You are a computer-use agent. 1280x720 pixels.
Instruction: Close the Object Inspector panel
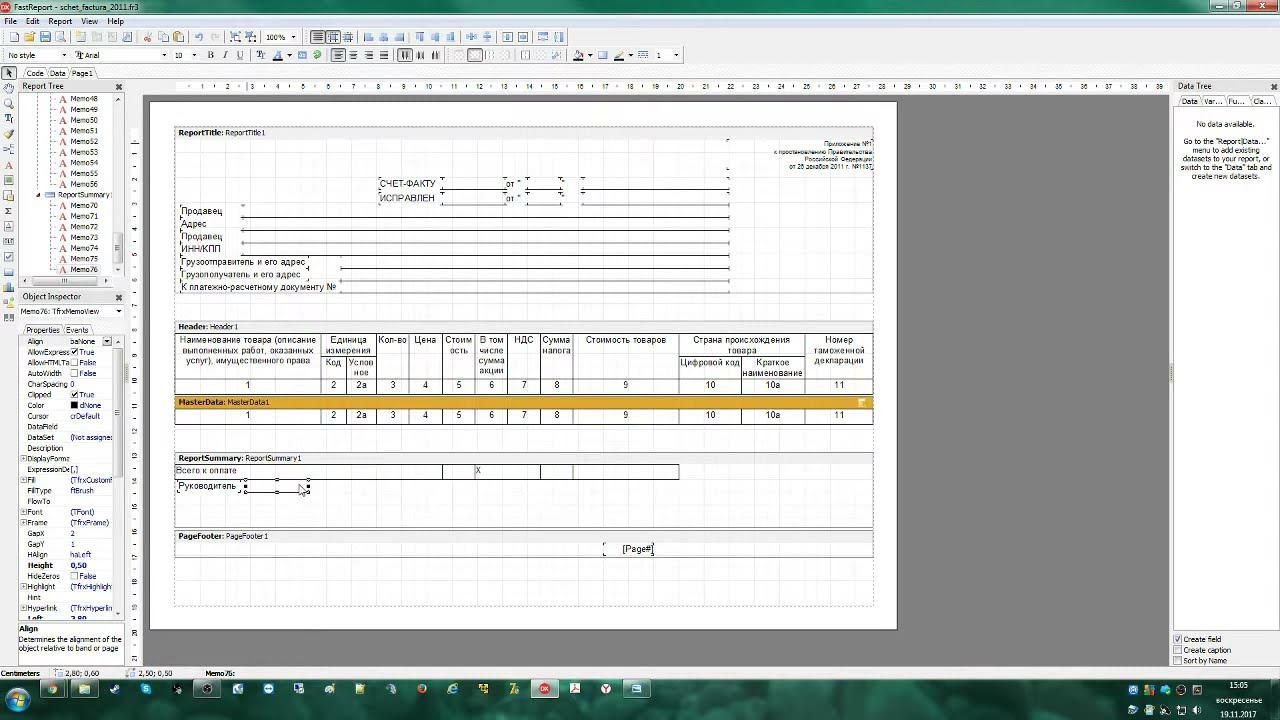pyautogui.click(x=118, y=297)
